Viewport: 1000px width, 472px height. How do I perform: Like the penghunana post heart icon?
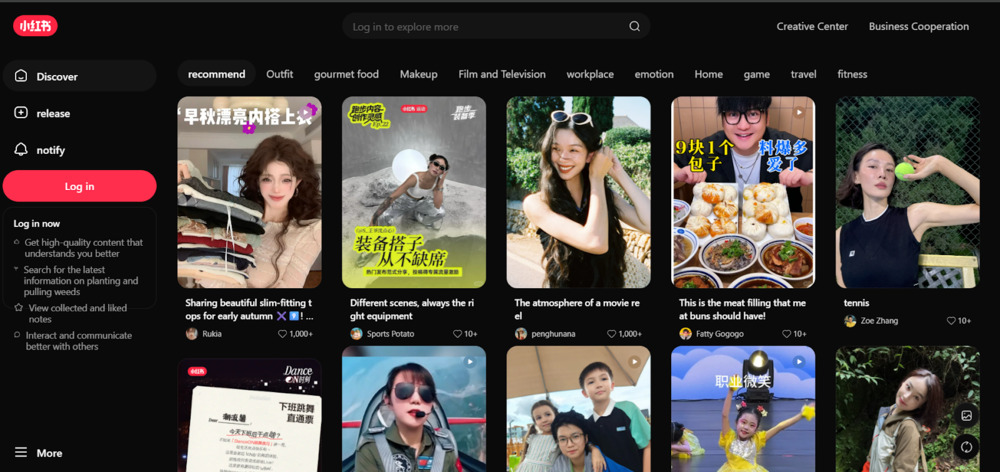612,334
